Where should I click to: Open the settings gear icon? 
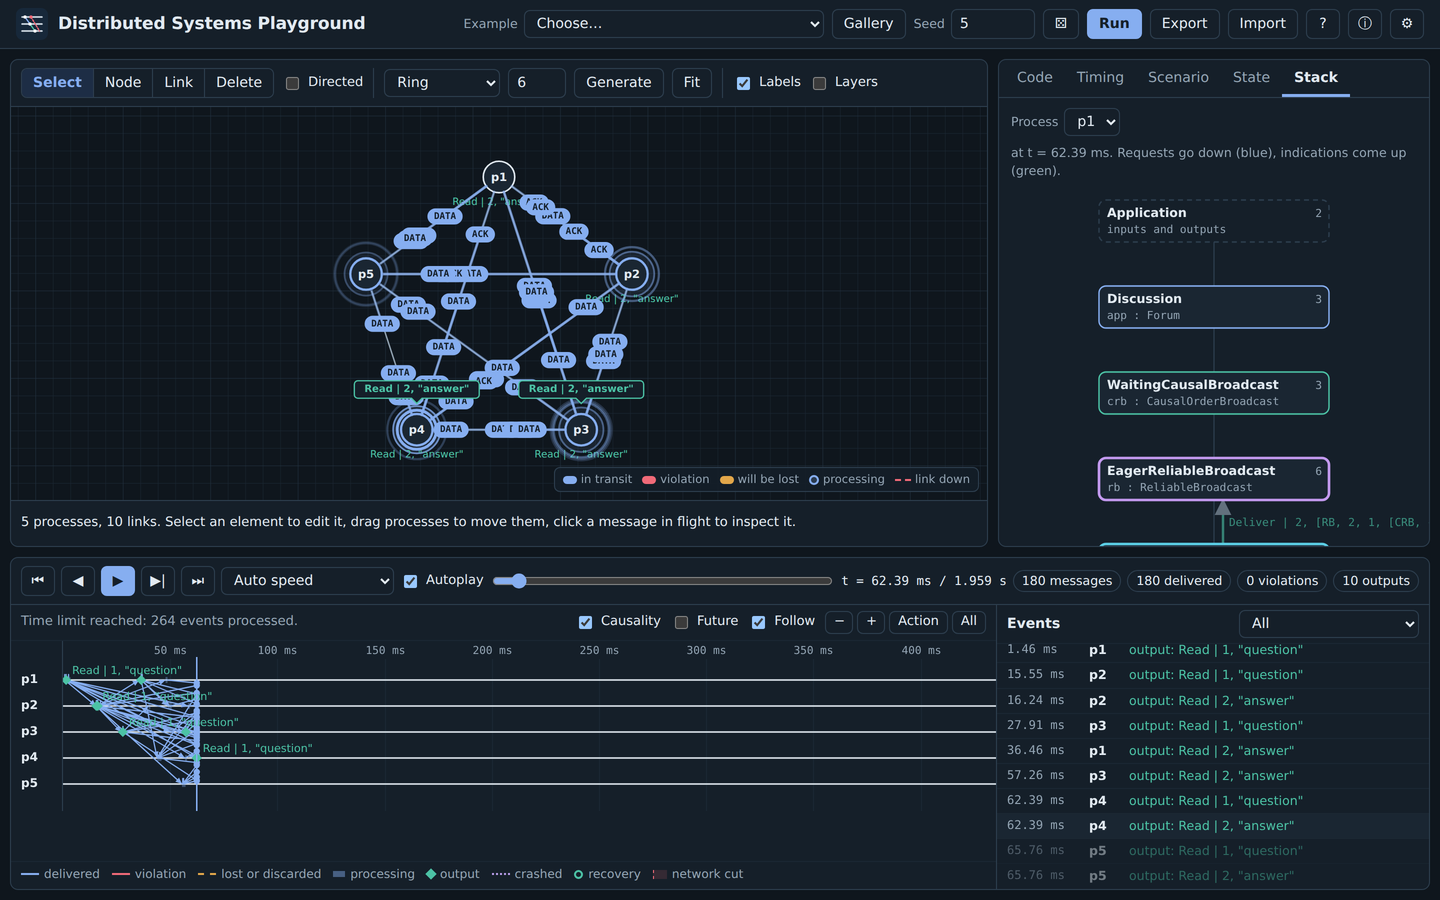tap(1407, 23)
